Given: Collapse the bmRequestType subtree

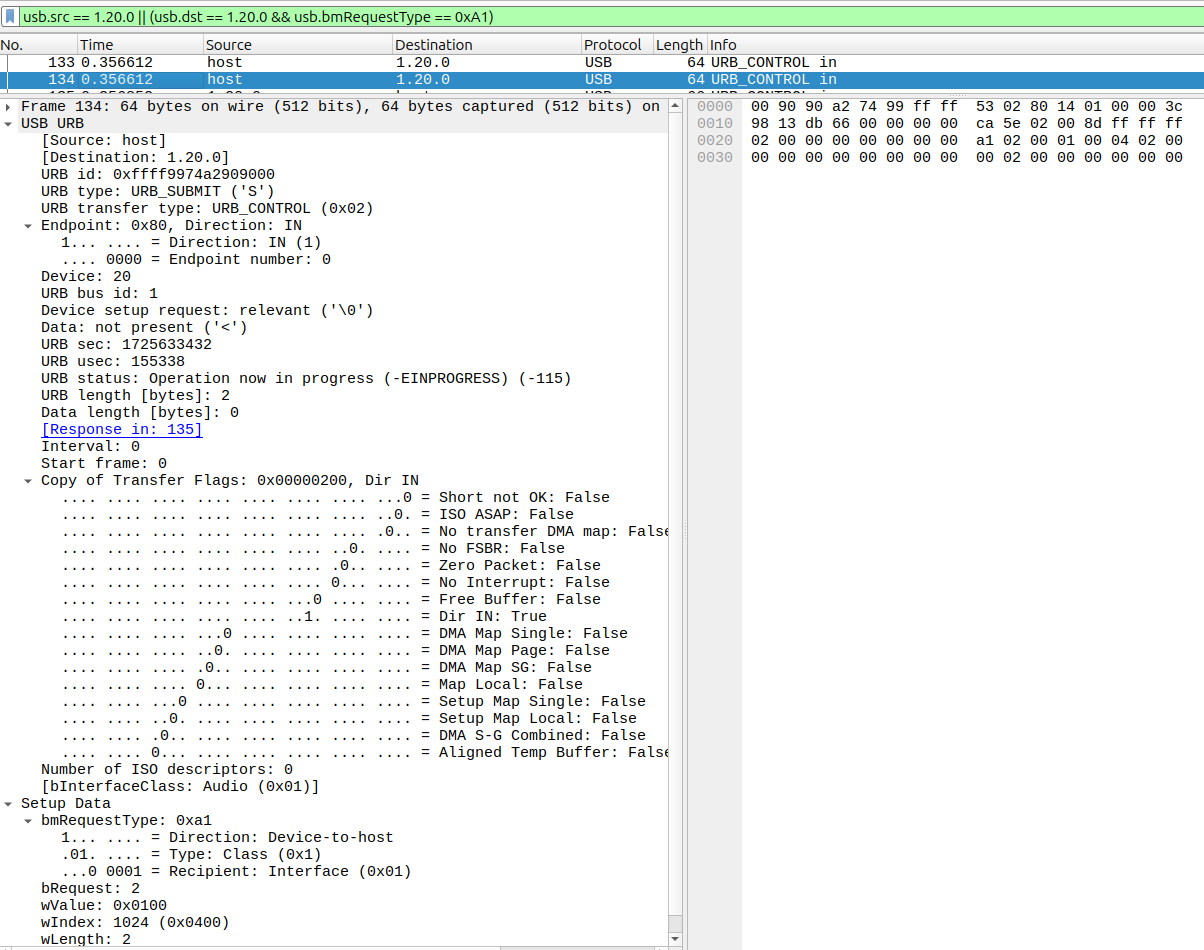Looking at the screenshot, I should [26, 820].
